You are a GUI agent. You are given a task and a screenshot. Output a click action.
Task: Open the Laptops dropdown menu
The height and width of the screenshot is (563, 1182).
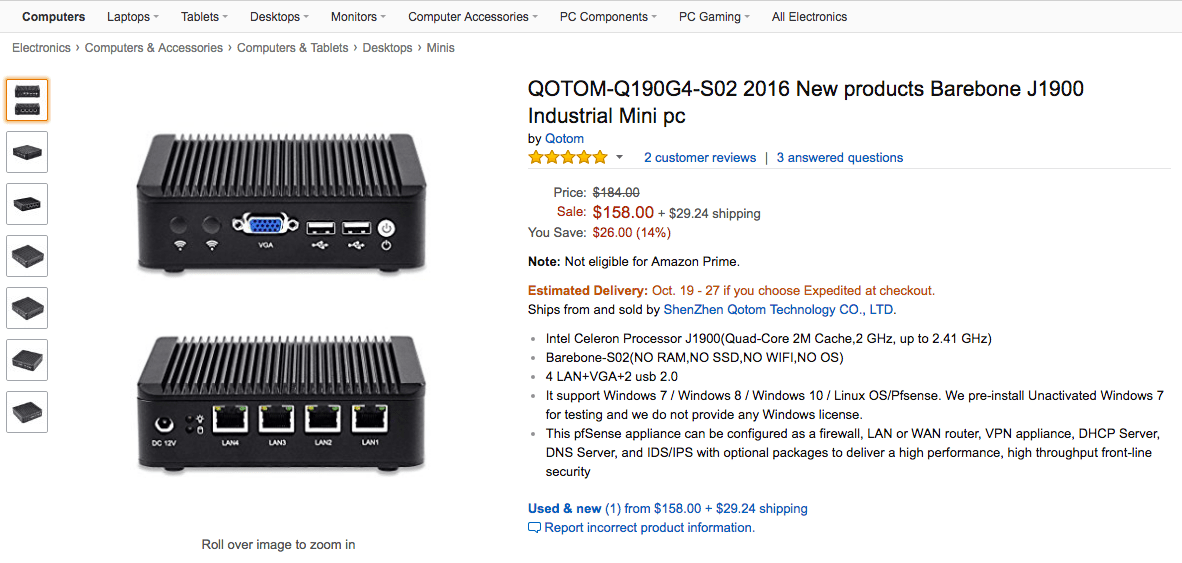[x=133, y=17]
